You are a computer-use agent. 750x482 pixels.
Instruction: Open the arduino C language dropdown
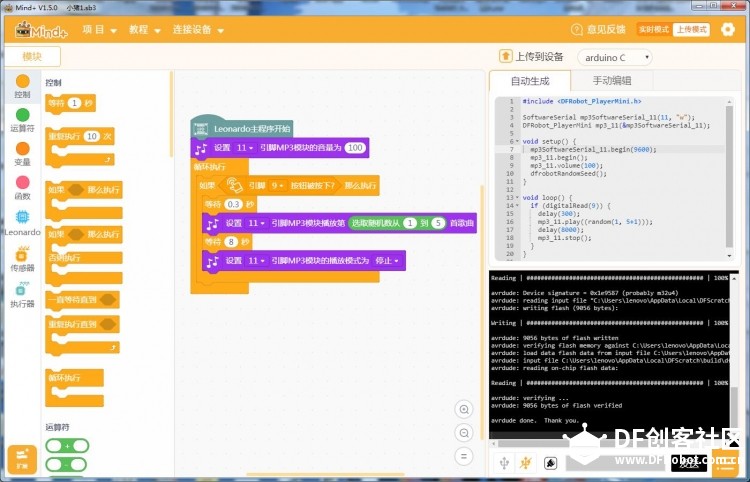[615, 58]
